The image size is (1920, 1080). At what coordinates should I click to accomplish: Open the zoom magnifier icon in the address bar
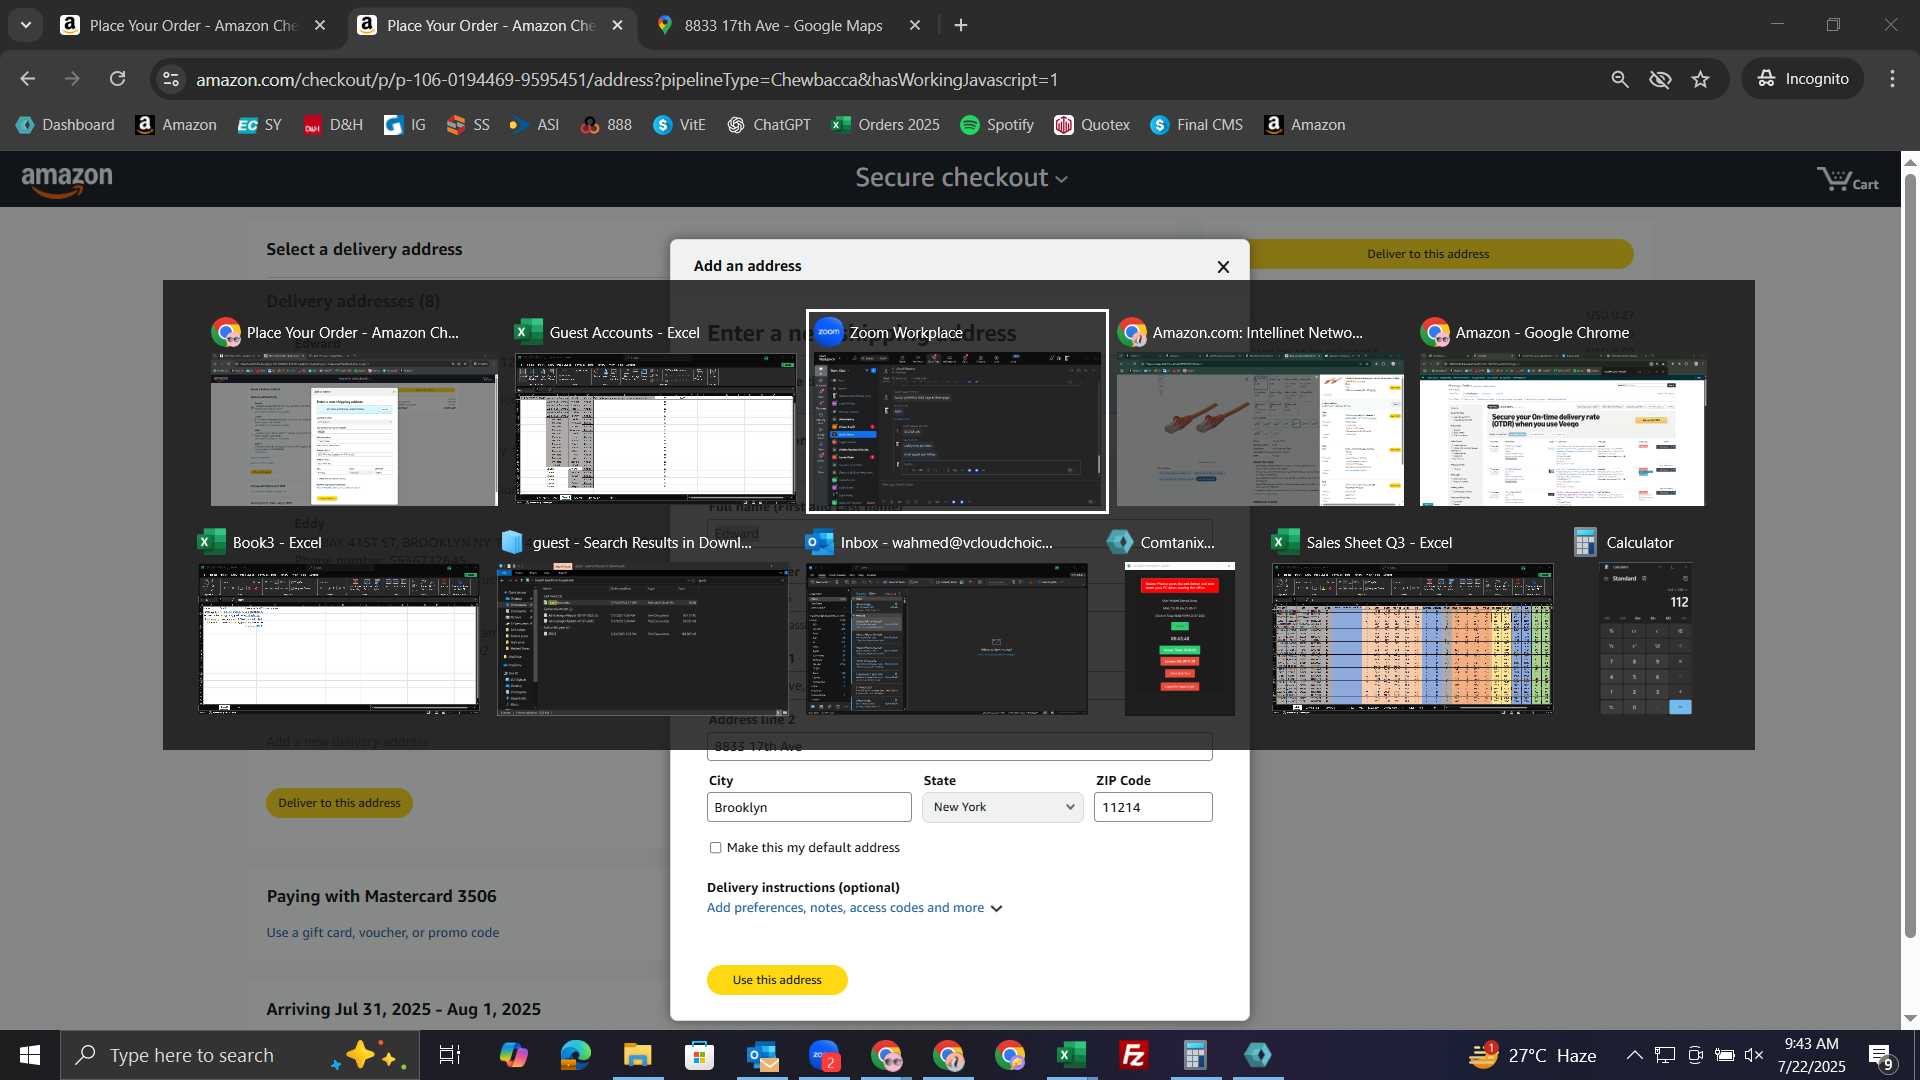pos(1620,79)
